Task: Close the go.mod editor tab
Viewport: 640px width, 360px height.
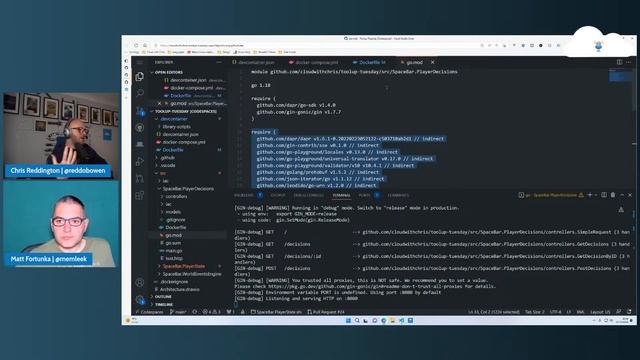Action: pyautogui.click(x=433, y=62)
